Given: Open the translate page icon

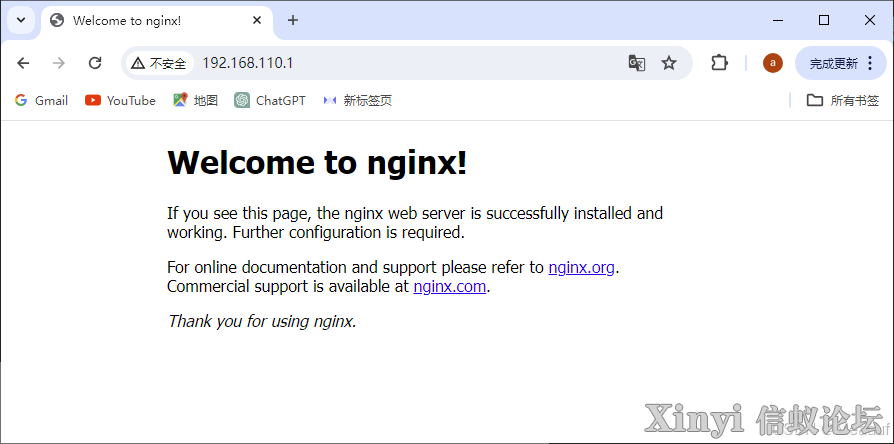Looking at the screenshot, I should [636, 63].
